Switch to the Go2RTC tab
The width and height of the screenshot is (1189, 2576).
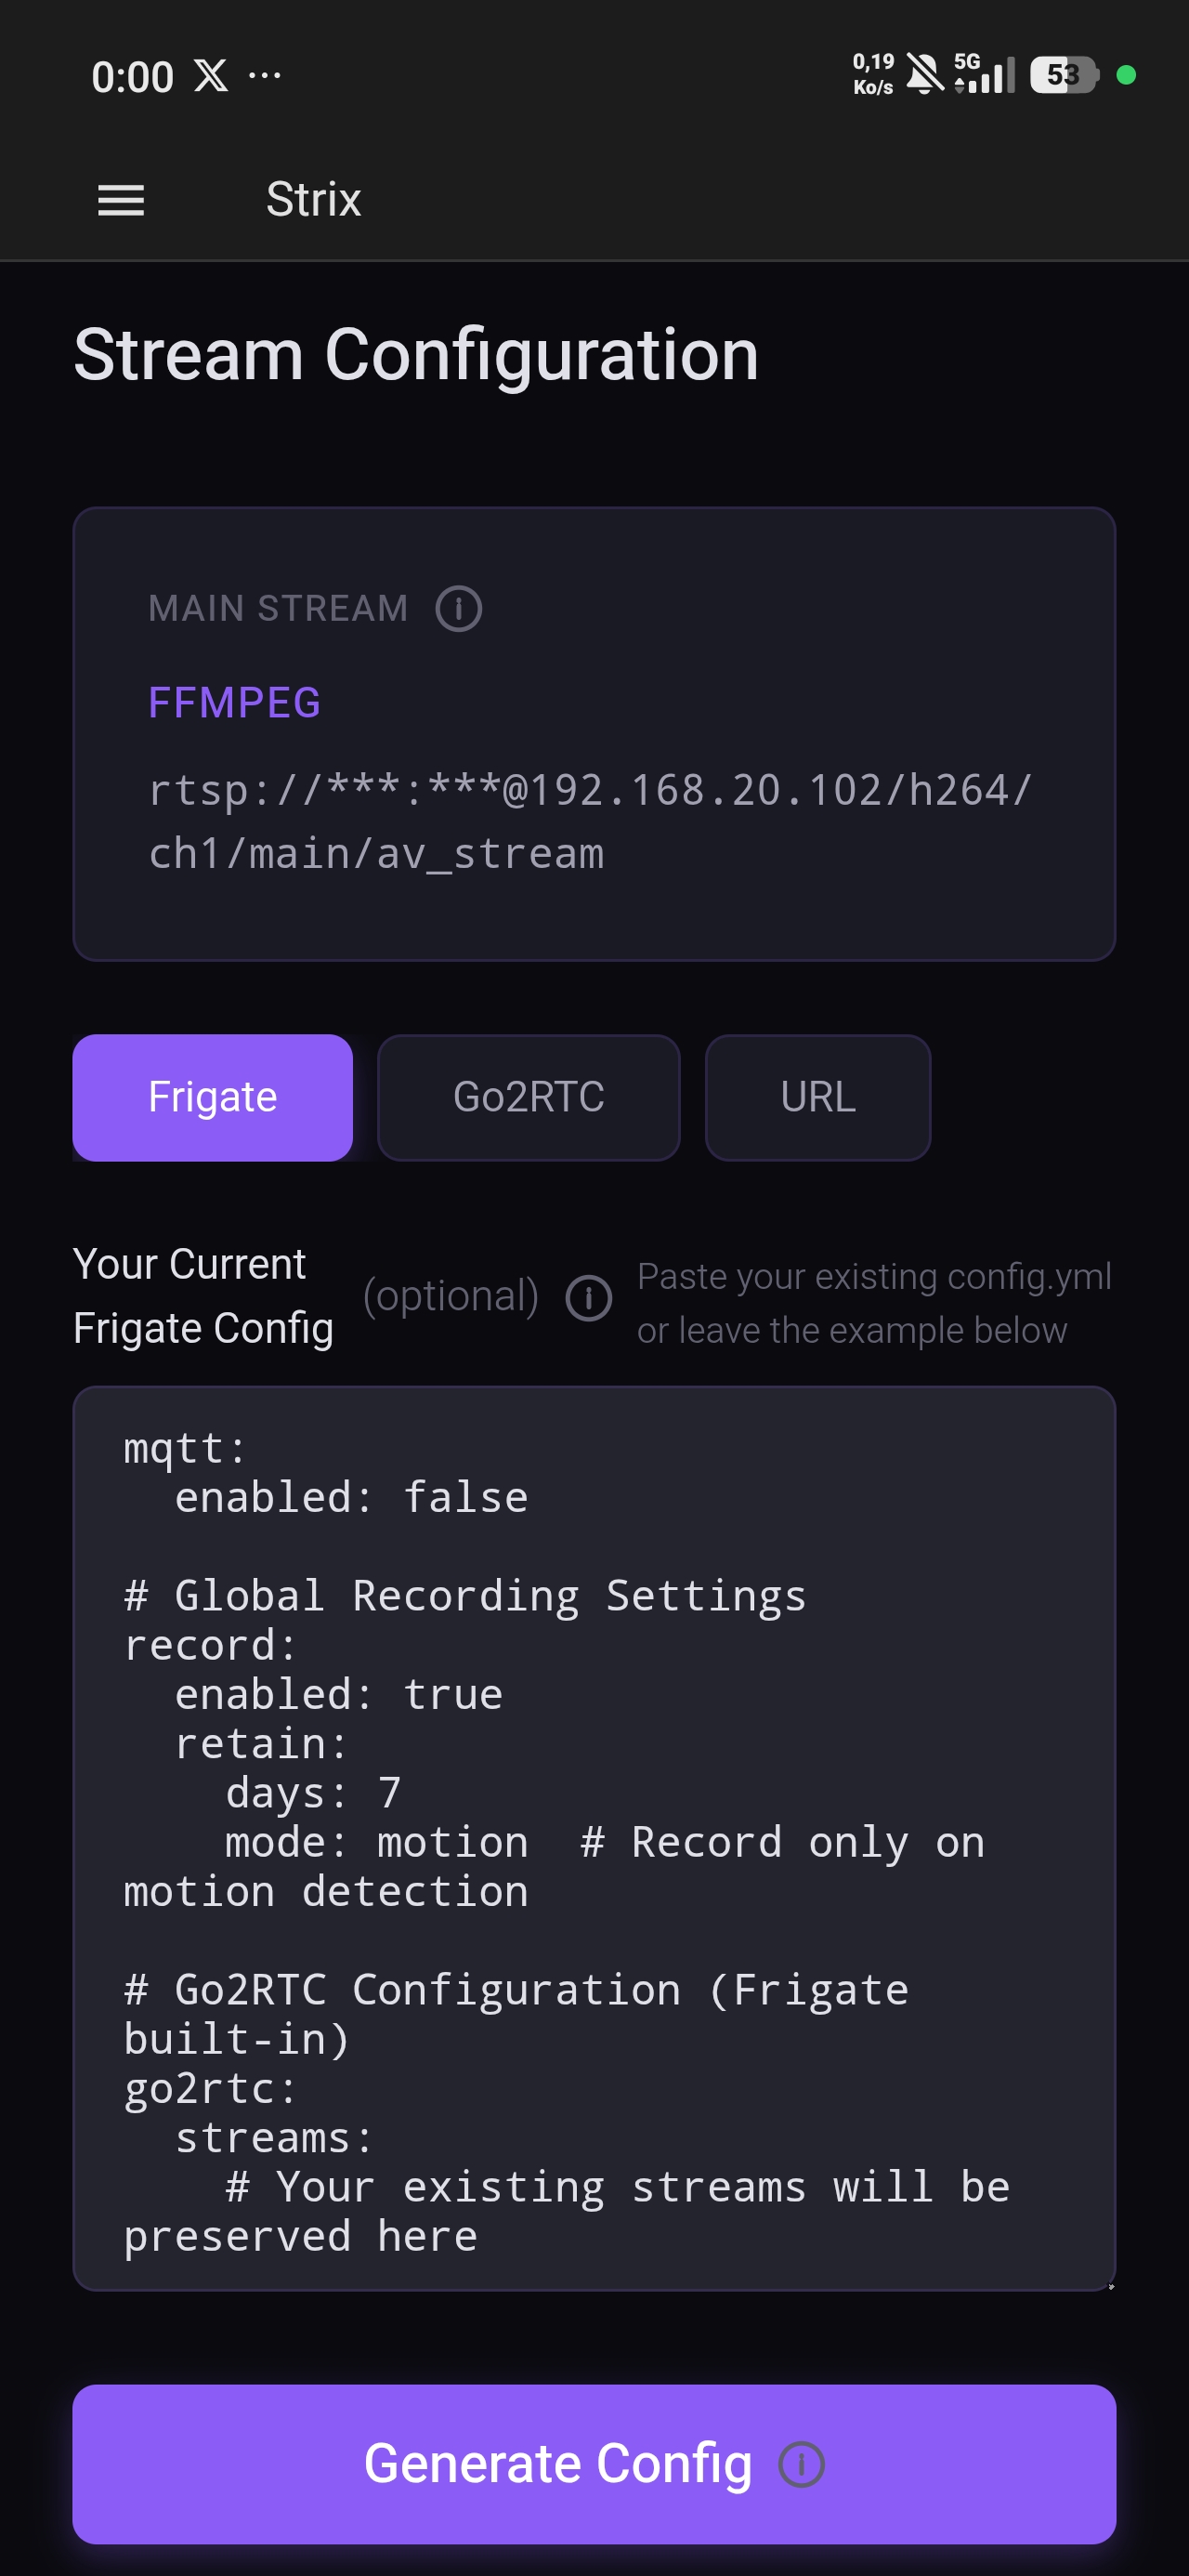[528, 1097]
